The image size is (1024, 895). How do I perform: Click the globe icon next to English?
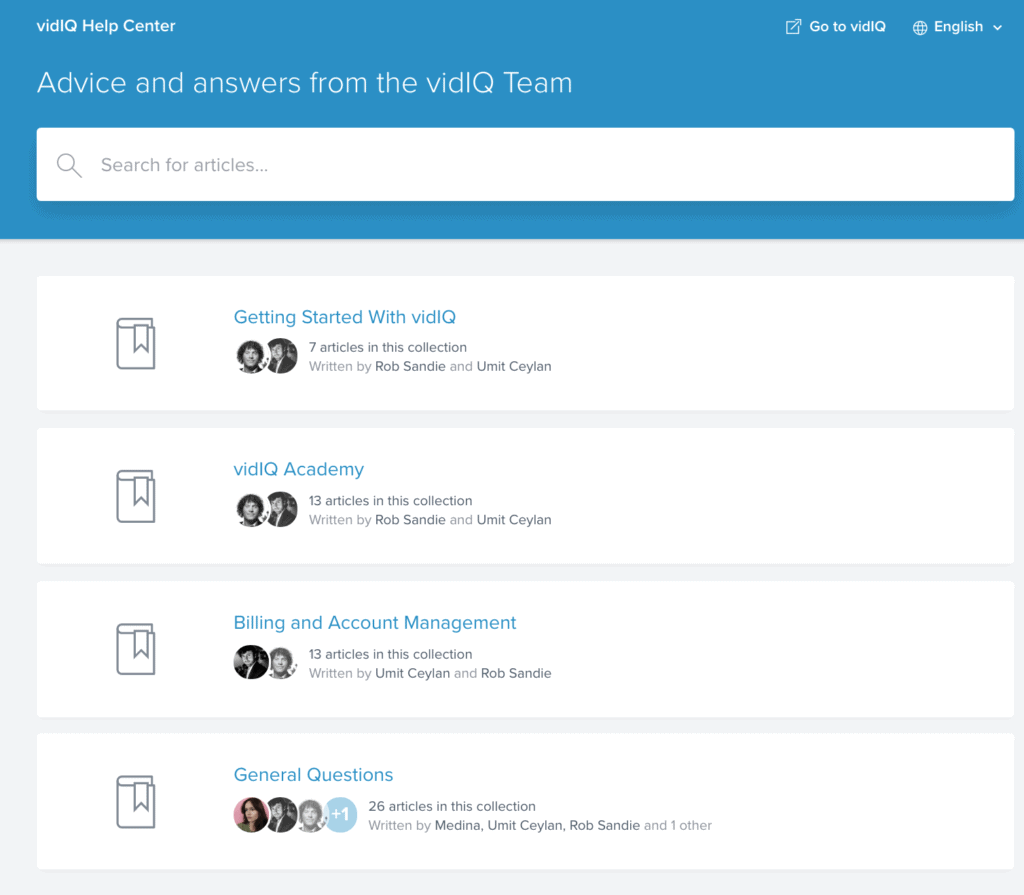920,27
